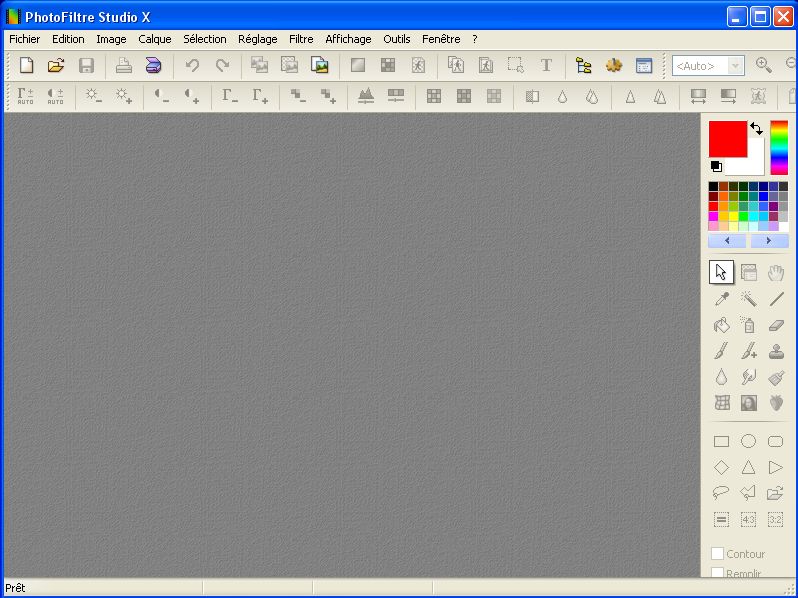Select the magic wand tool
Image resolution: width=798 pixels, height=598 pixels.
[x=748, y=299]
